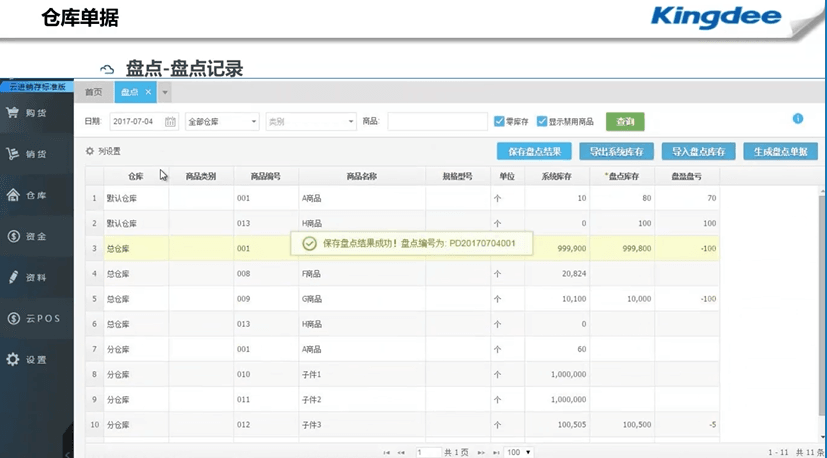Click the system stock cell 100,505

point(557,425)
